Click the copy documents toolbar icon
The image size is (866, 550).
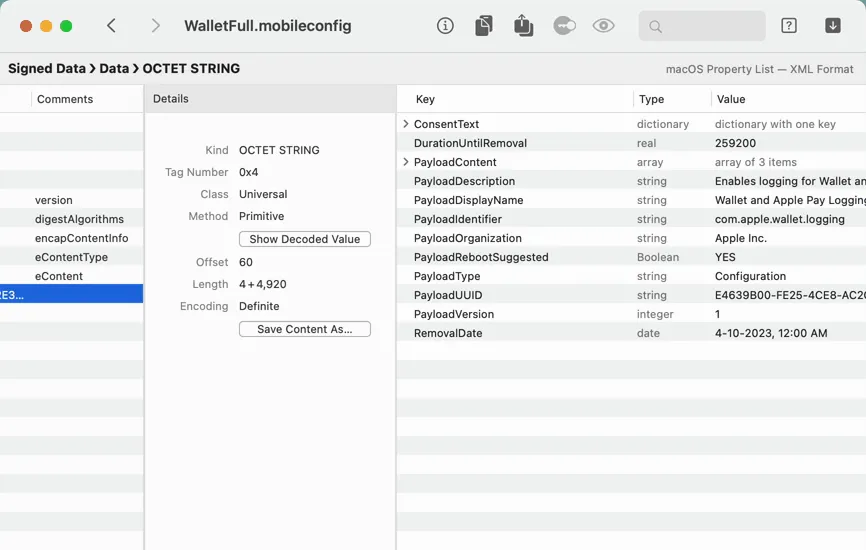pyautogui.click(x=484, y=26)
